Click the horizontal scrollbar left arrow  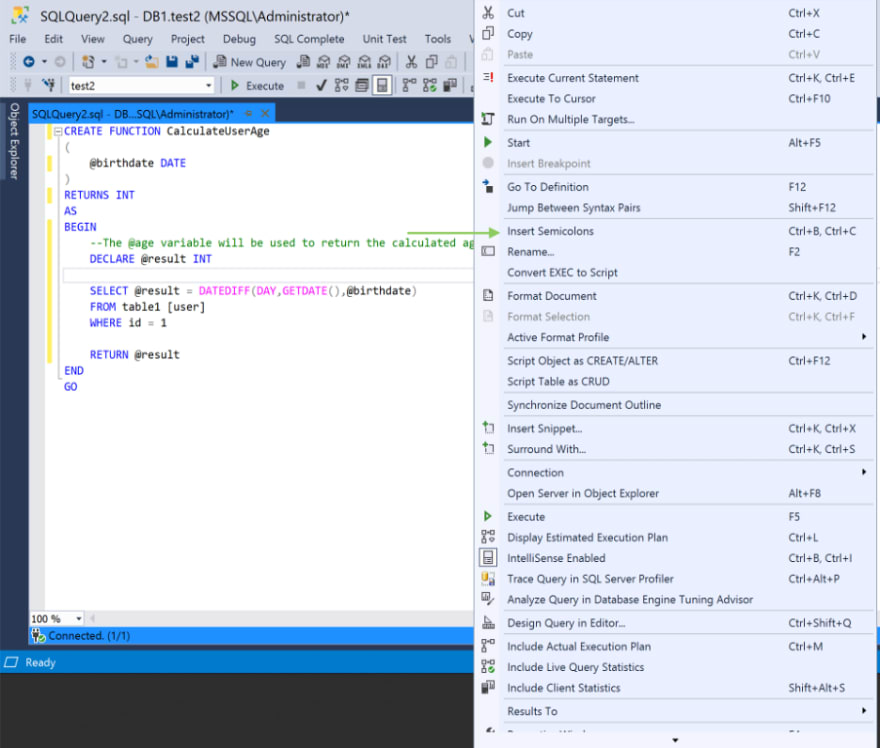(x=92, y=618)
